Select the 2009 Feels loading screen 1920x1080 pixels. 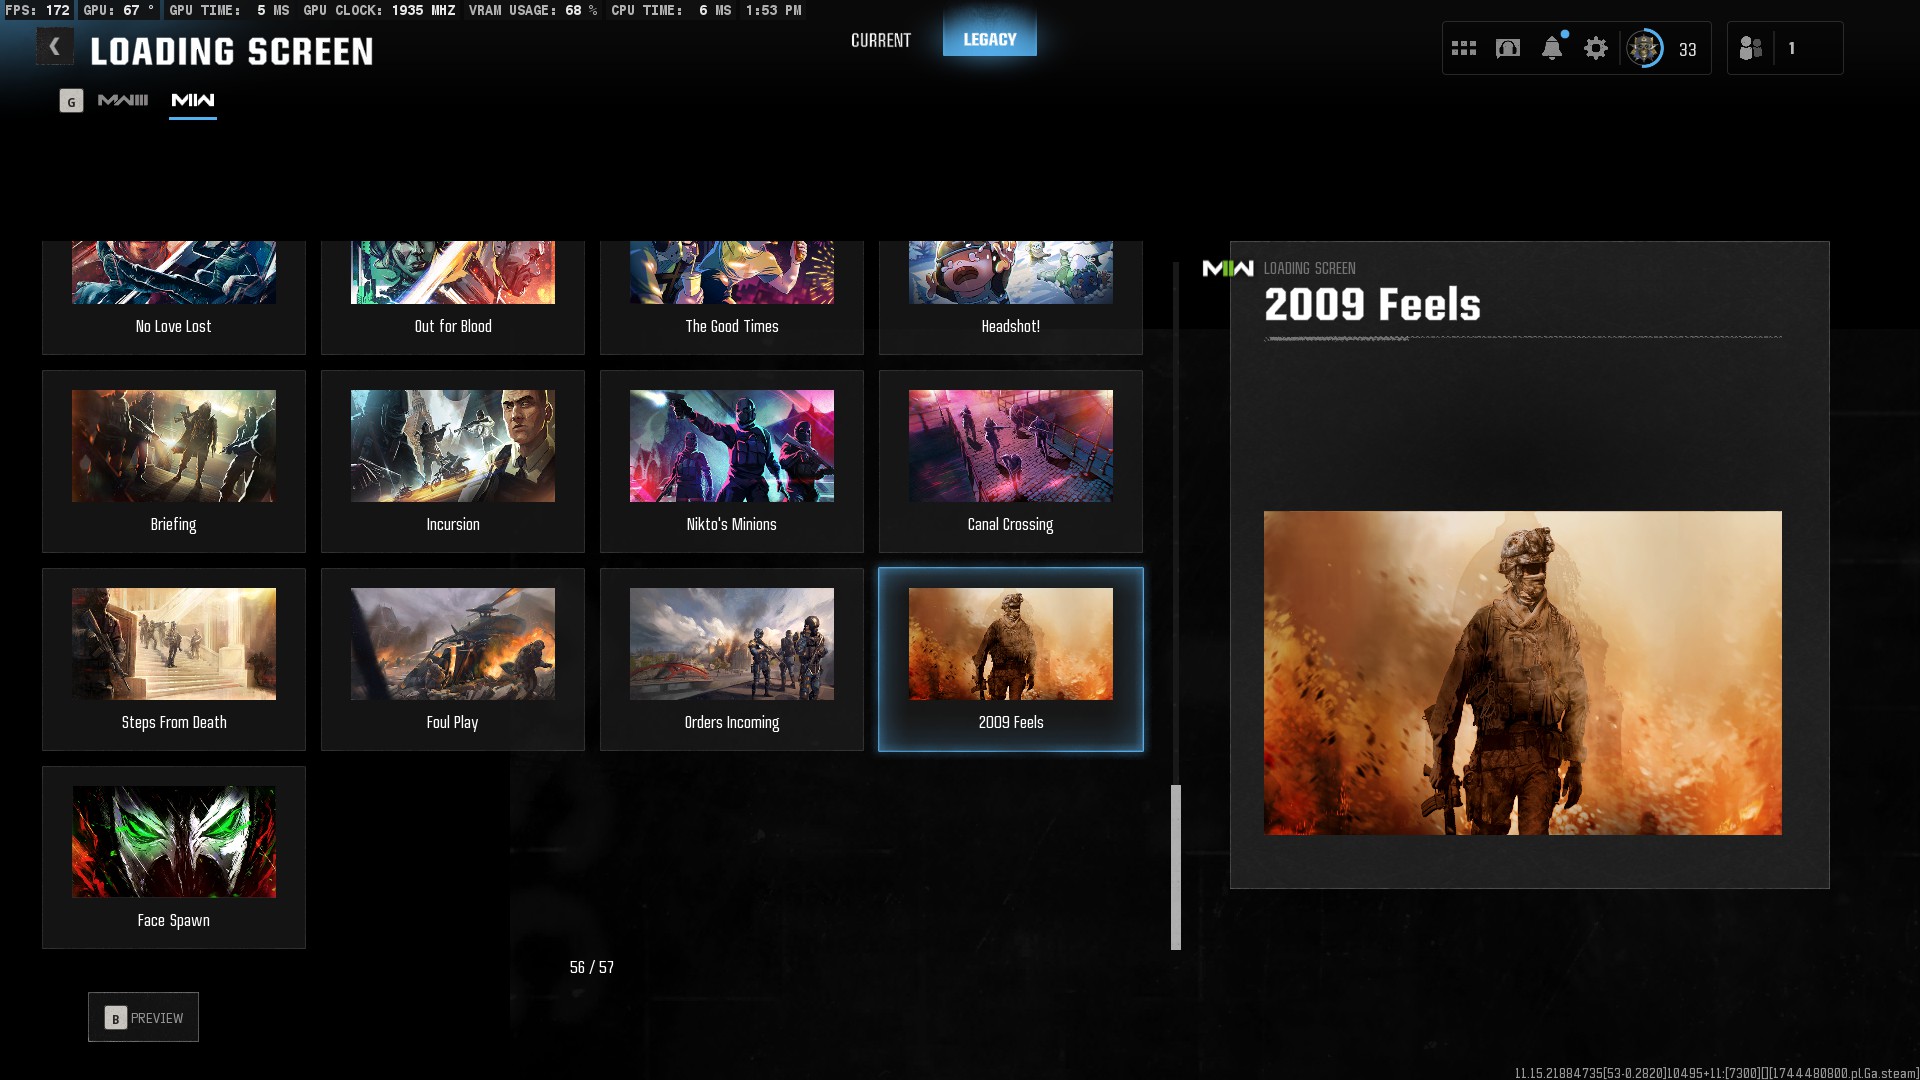(x=1011, y=659)
